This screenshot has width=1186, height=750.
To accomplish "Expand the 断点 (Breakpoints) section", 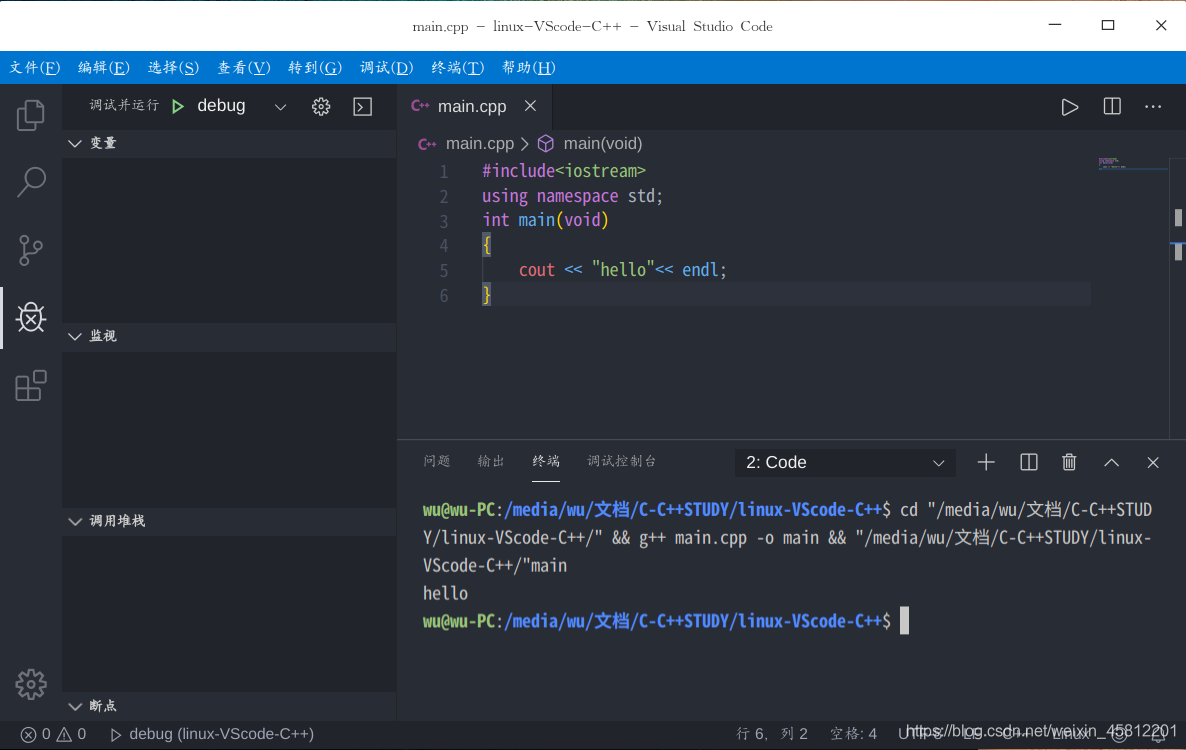I will click(229, 706).
